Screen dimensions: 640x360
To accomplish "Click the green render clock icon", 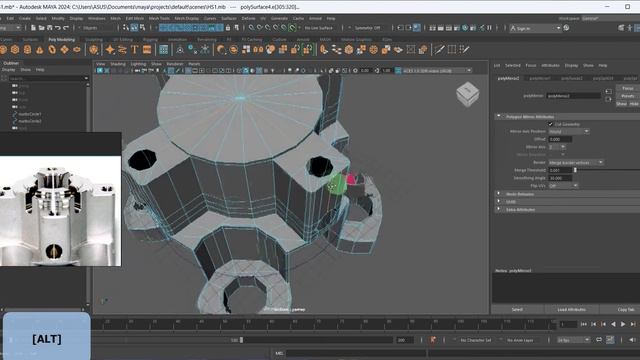I will tap(465, 28).
